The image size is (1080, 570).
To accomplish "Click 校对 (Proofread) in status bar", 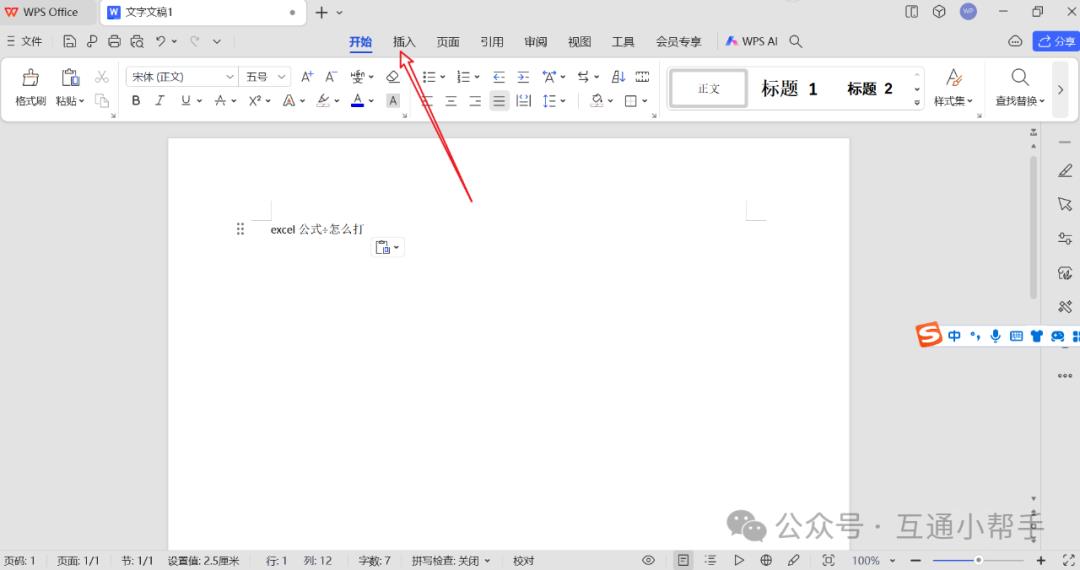I will click(523, 560).
